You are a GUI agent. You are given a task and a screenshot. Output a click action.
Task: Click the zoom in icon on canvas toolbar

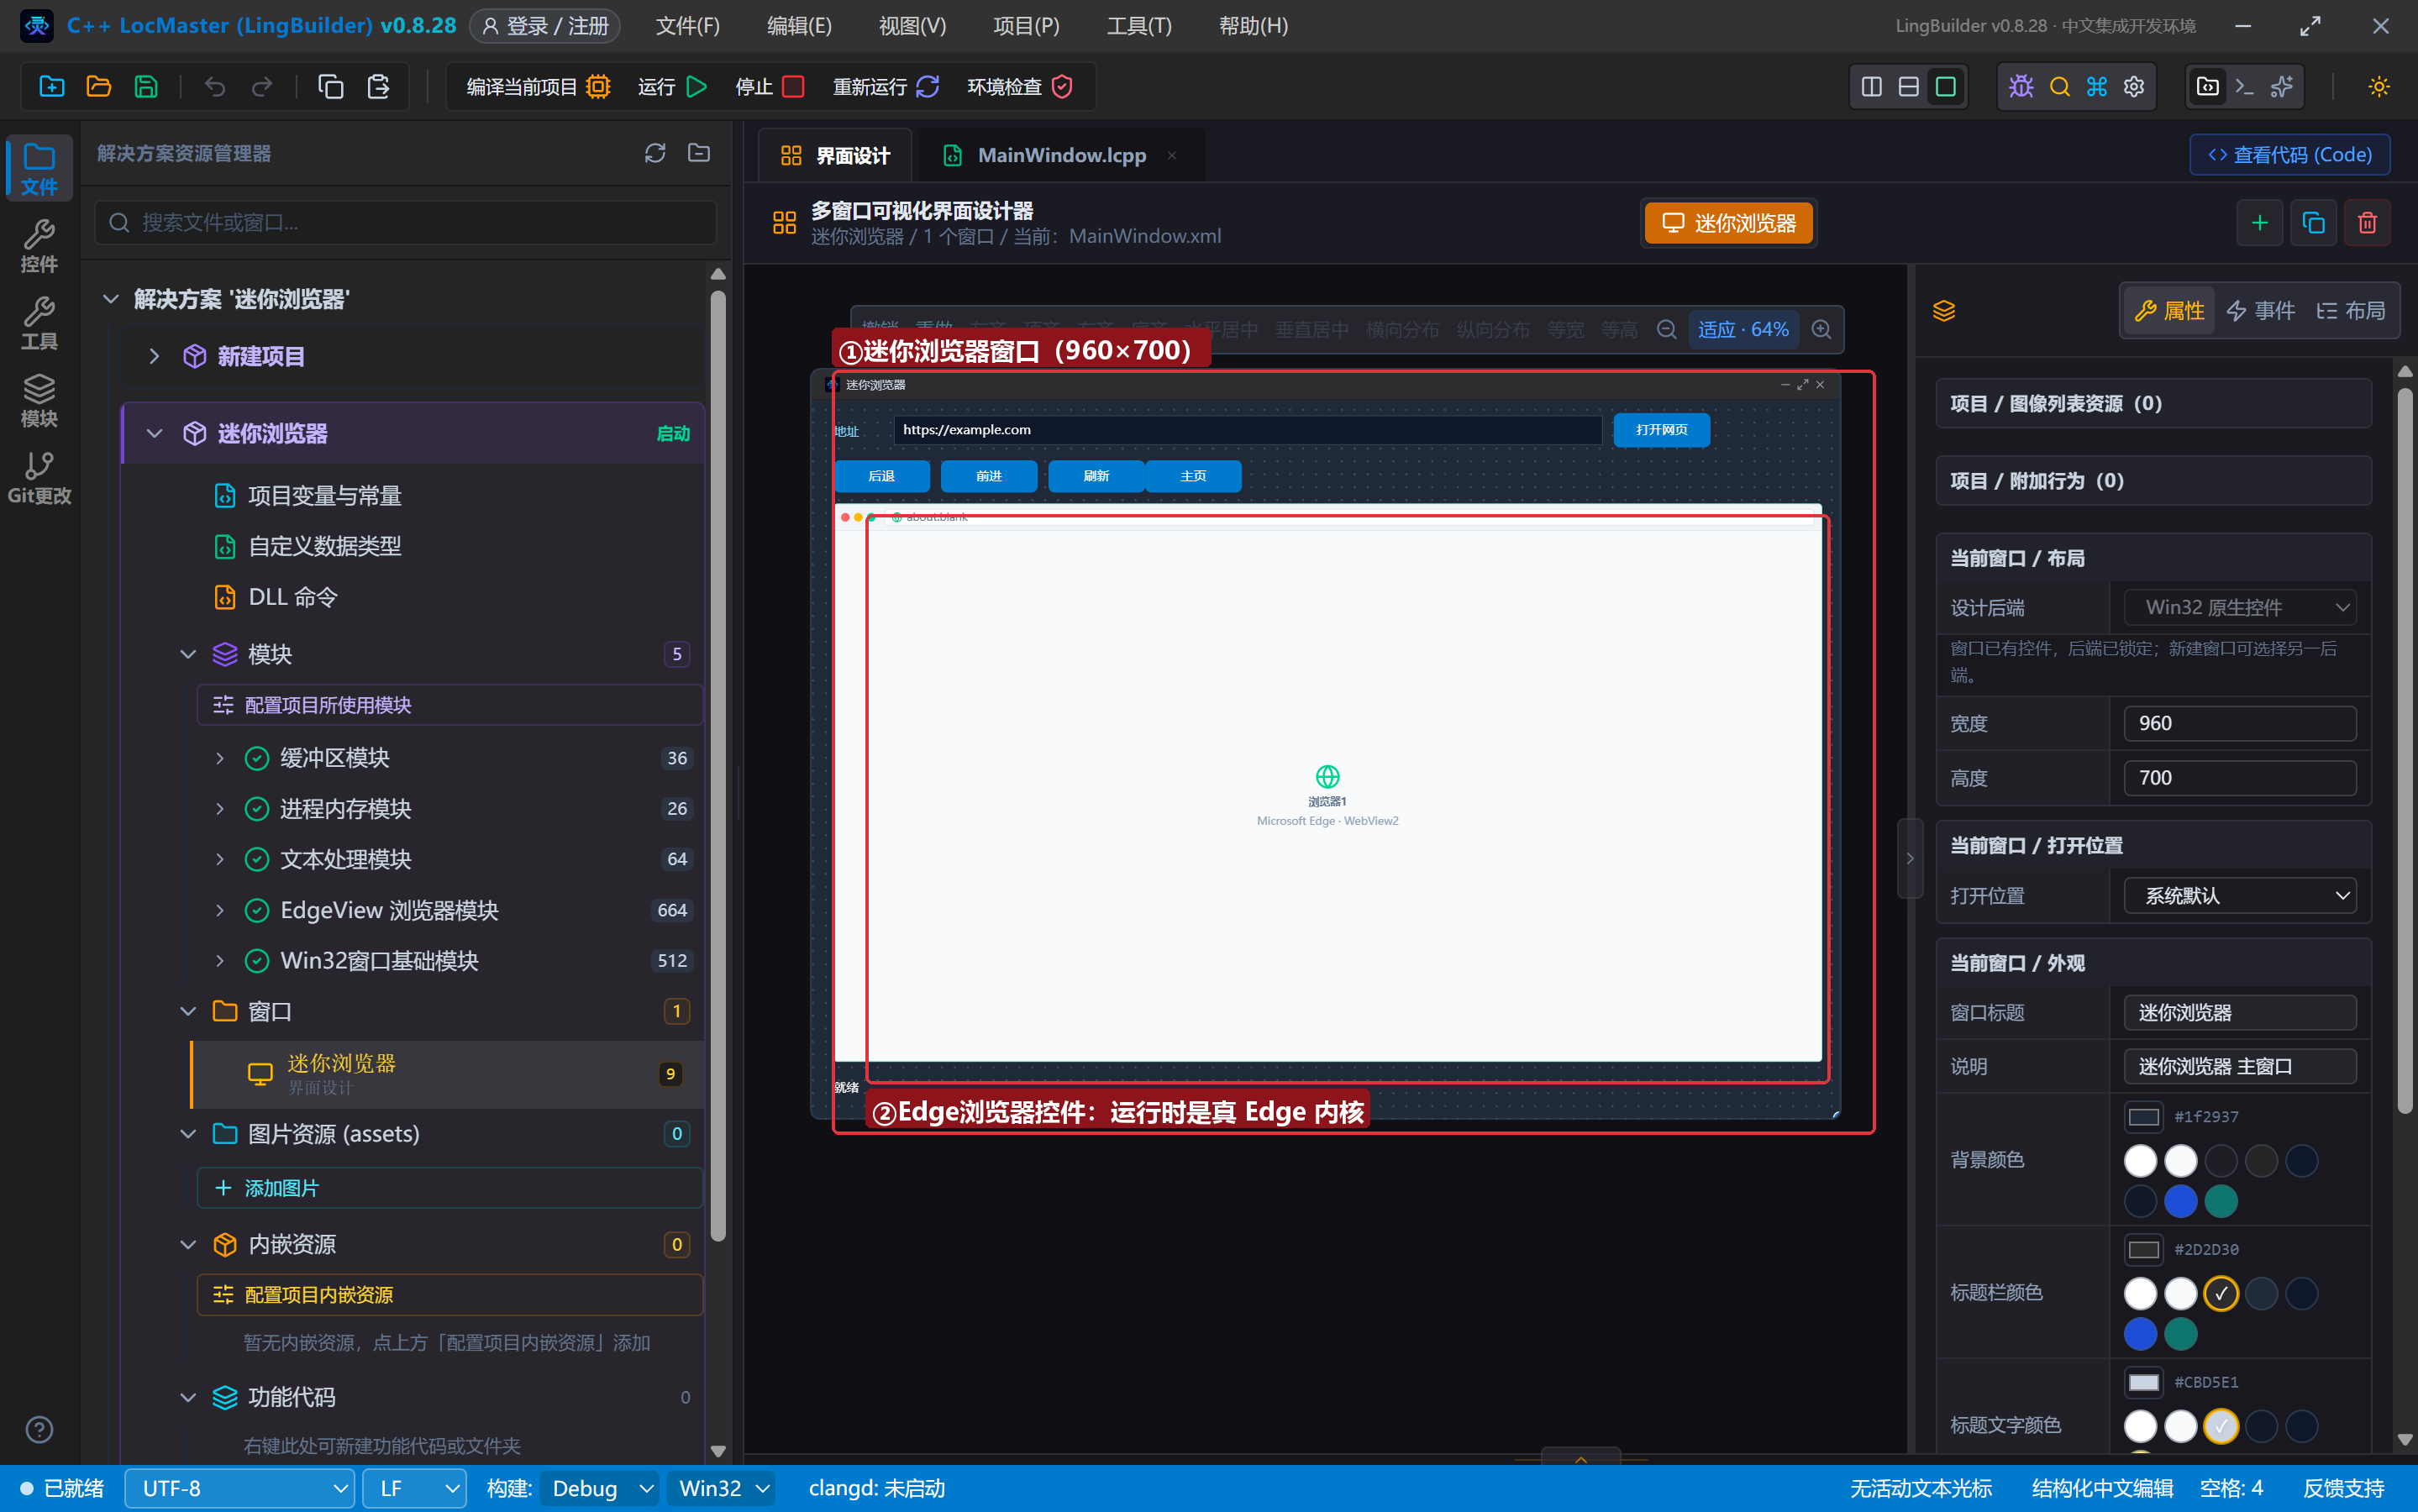(x=1821, y=329)
